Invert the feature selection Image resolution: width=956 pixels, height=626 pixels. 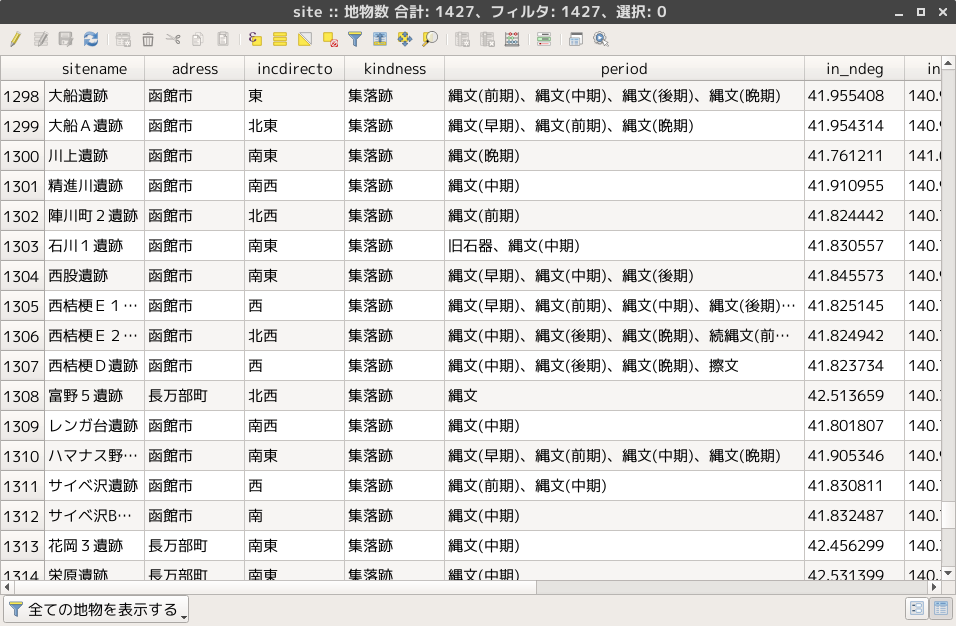[305, 40]
